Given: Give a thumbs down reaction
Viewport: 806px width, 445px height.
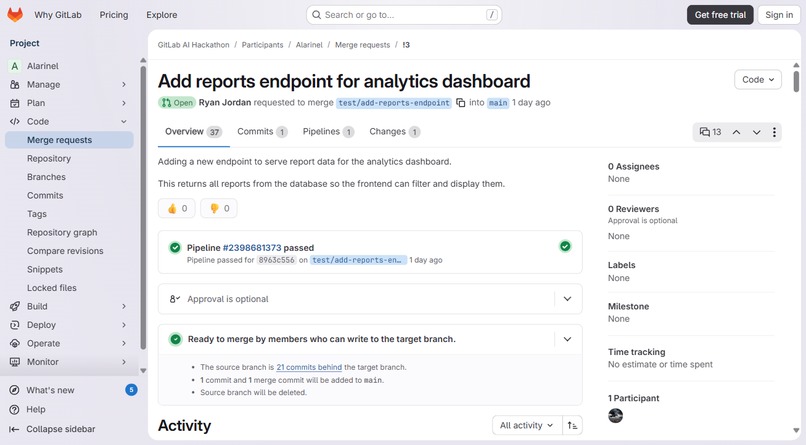Looking at the screenshot, I should click(219, 208).
